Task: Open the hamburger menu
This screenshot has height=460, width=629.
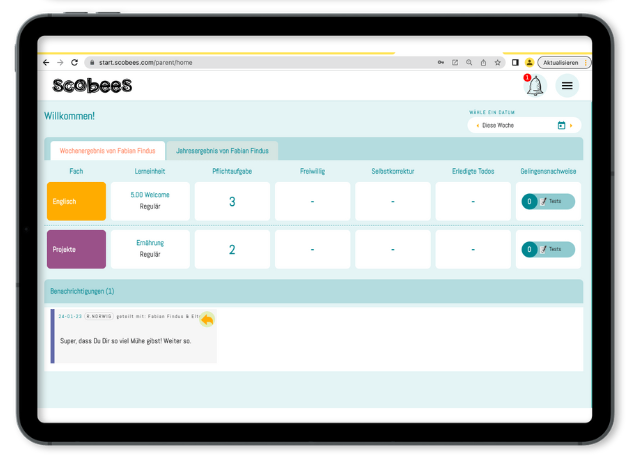Action: click(x=567, y=85)
